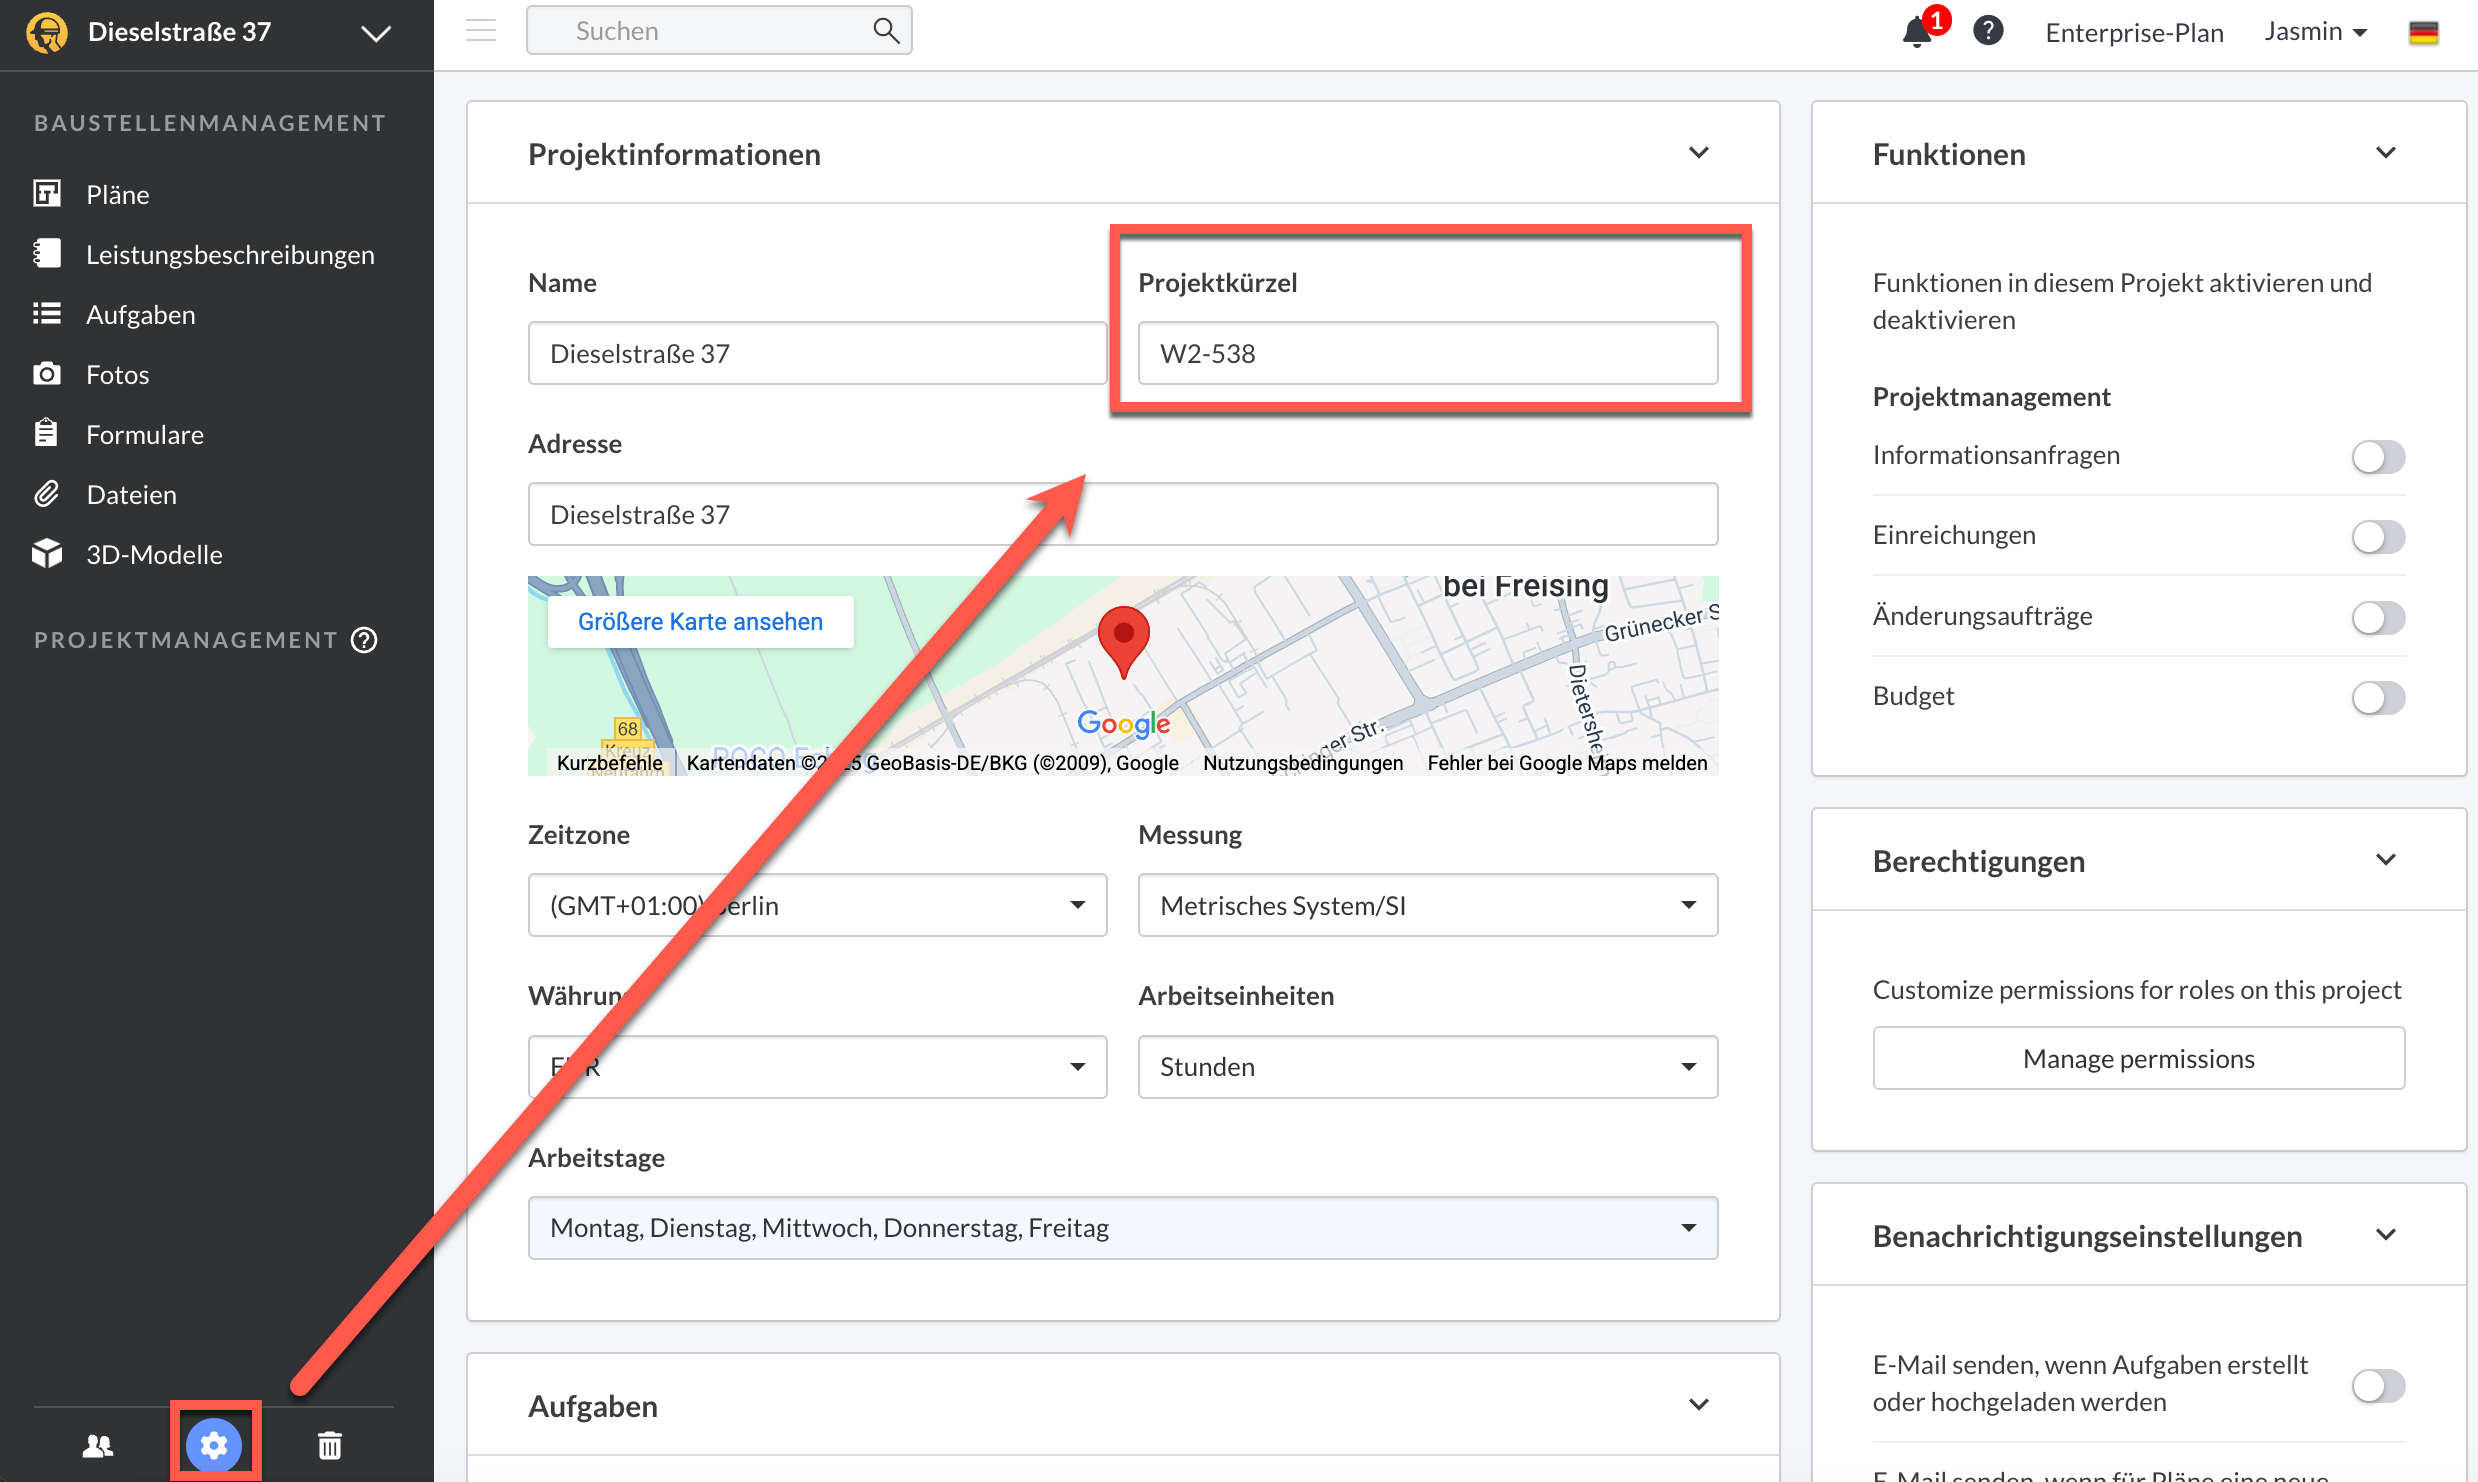Enable Budget toggle
The image size is (2478, 1482).
pos(2378,697)
